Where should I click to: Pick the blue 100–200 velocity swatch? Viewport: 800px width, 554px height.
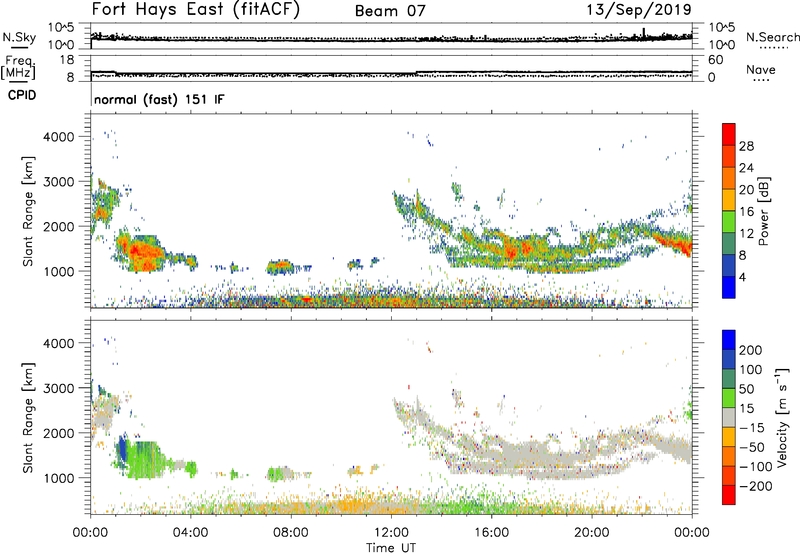click(x=729, y=359)
